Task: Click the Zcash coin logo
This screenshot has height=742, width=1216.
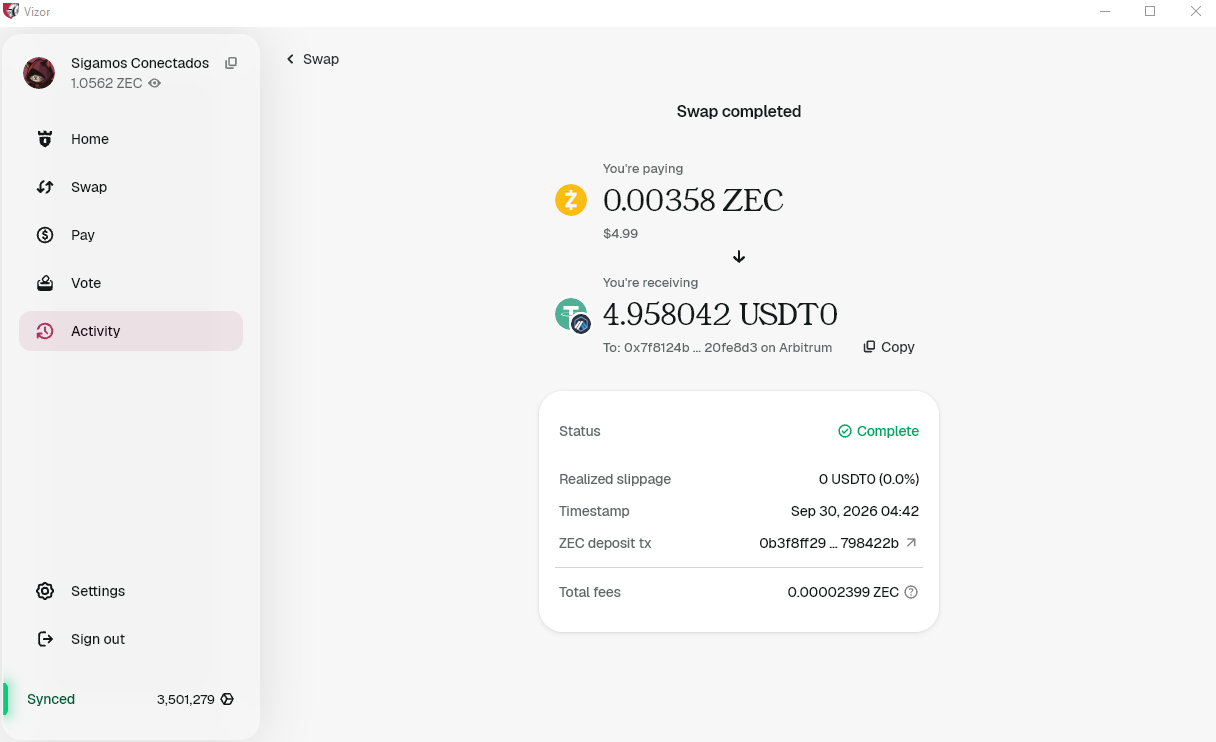Action: point(571,200)
